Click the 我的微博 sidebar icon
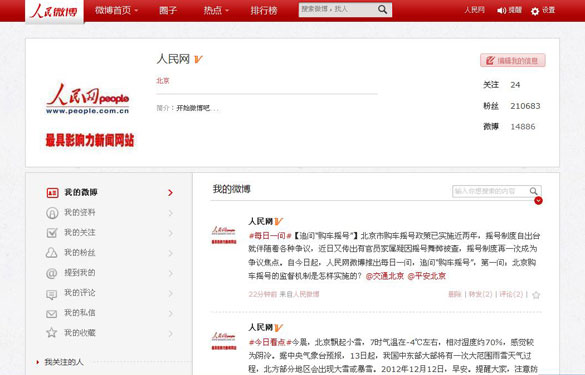 (x=52, y=193)
